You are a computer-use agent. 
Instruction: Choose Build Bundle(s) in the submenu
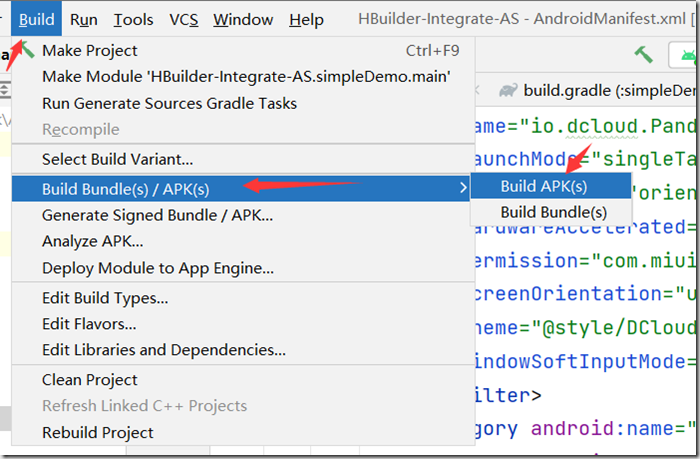[x=553, y=212]
